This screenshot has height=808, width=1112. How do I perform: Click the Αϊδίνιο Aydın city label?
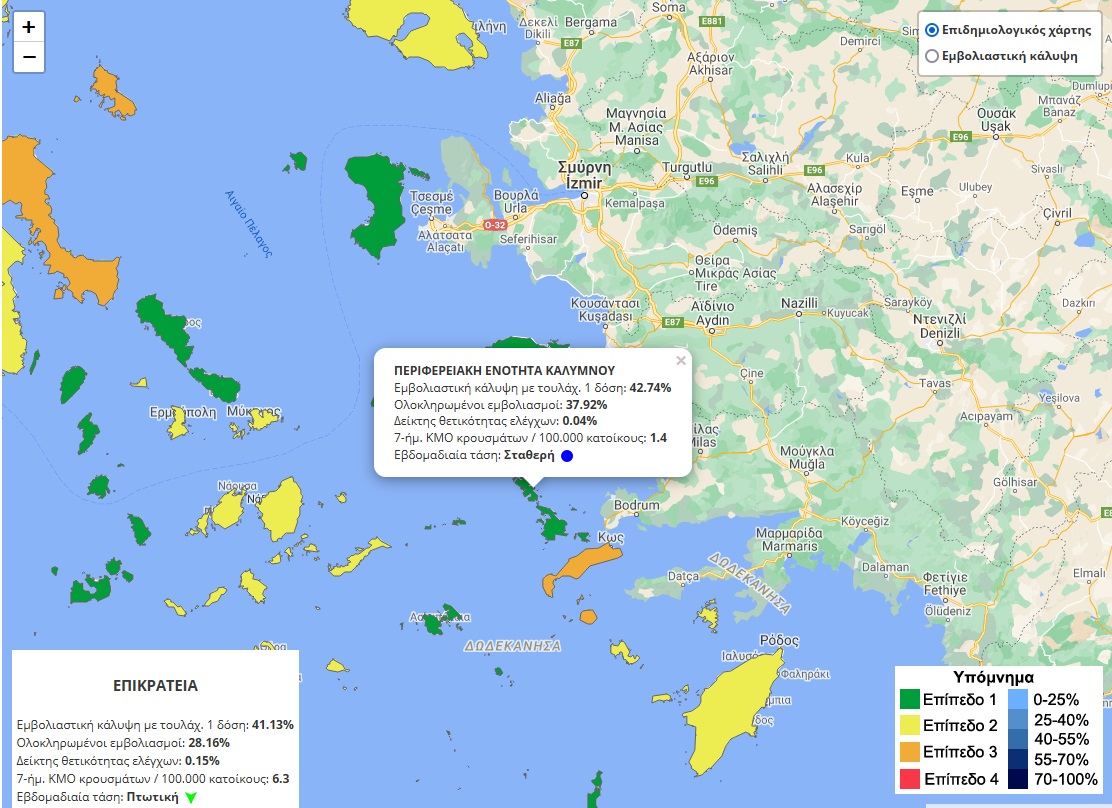713,313
